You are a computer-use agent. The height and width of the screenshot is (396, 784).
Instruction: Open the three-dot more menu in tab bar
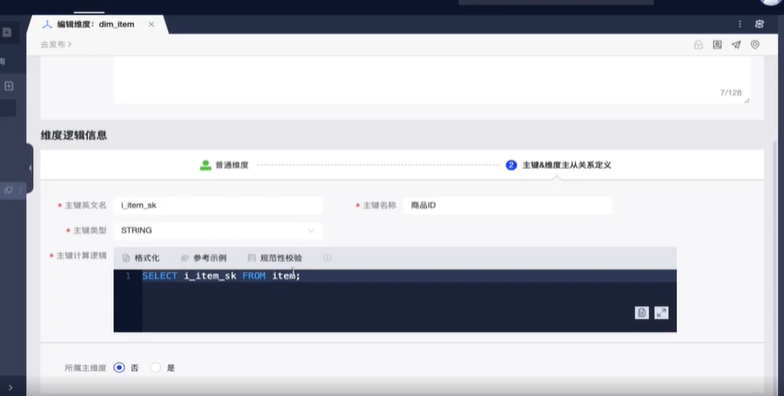tap(740, 24)
